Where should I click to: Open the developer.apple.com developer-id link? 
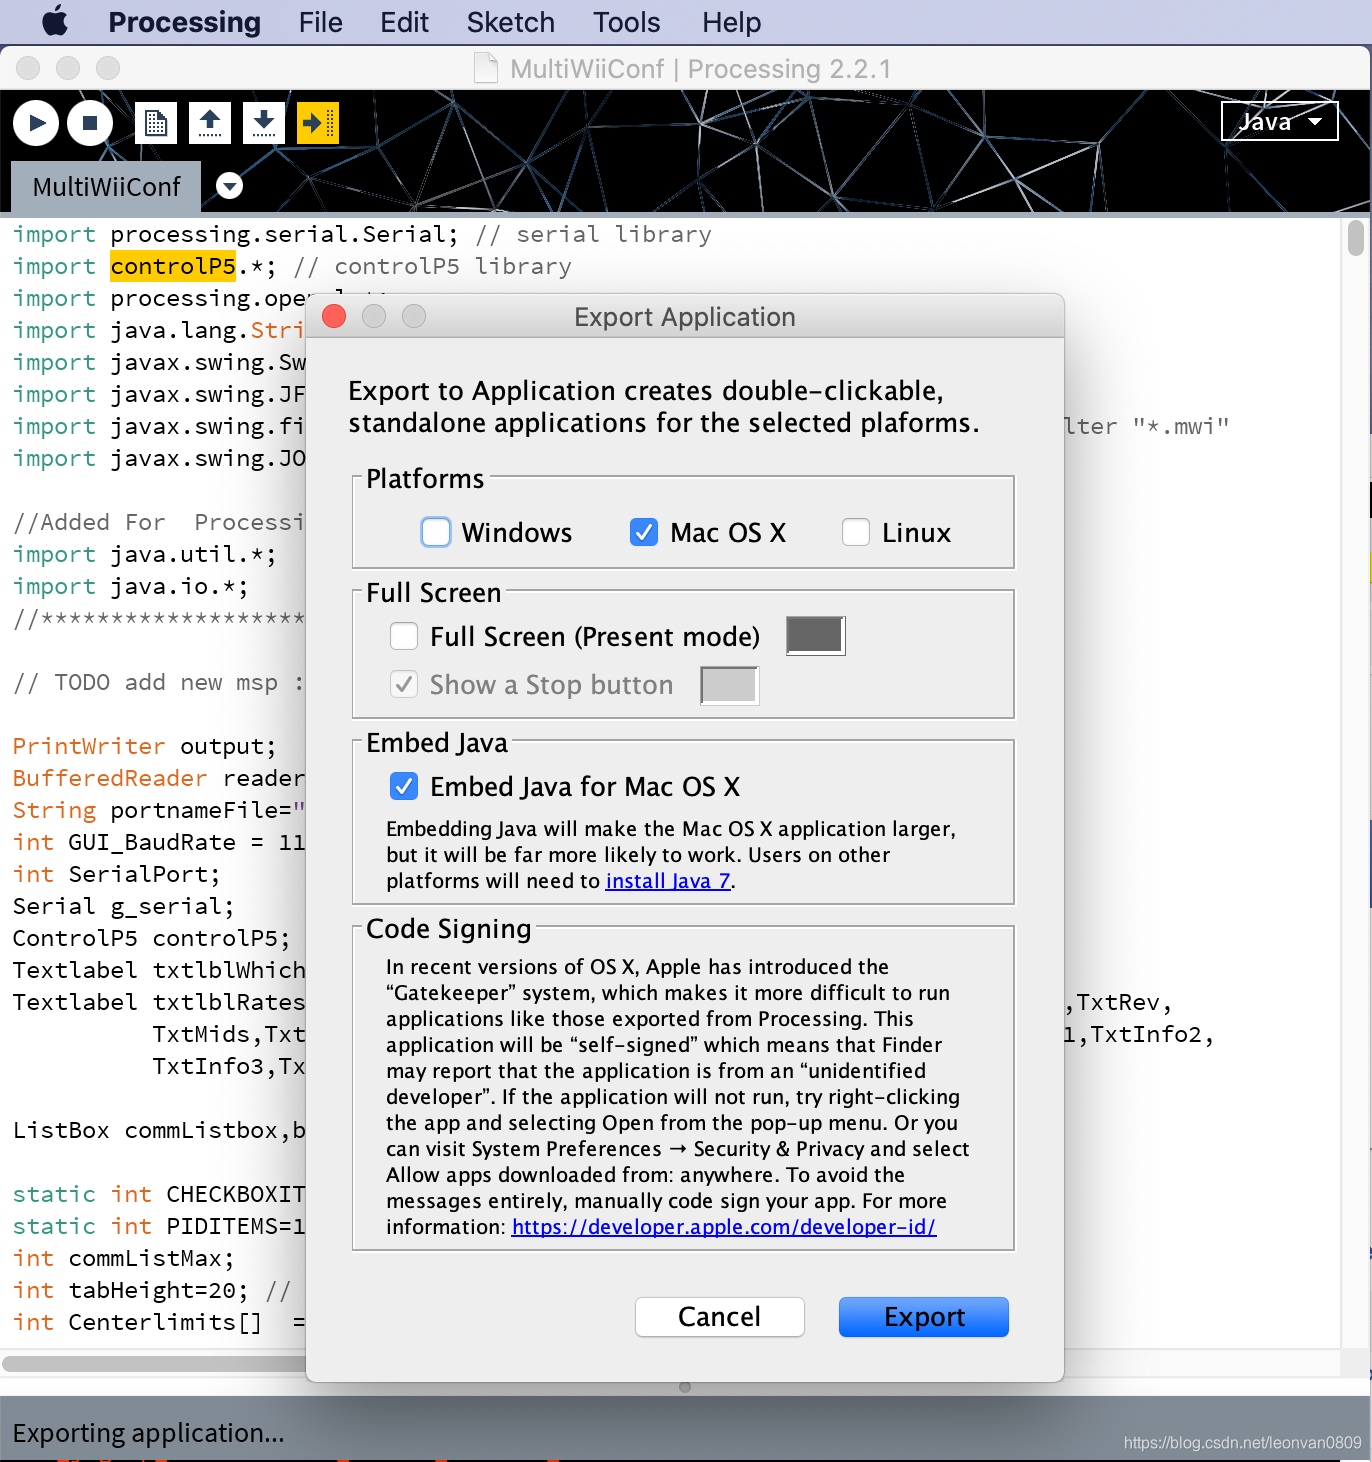click(724, 1227)
